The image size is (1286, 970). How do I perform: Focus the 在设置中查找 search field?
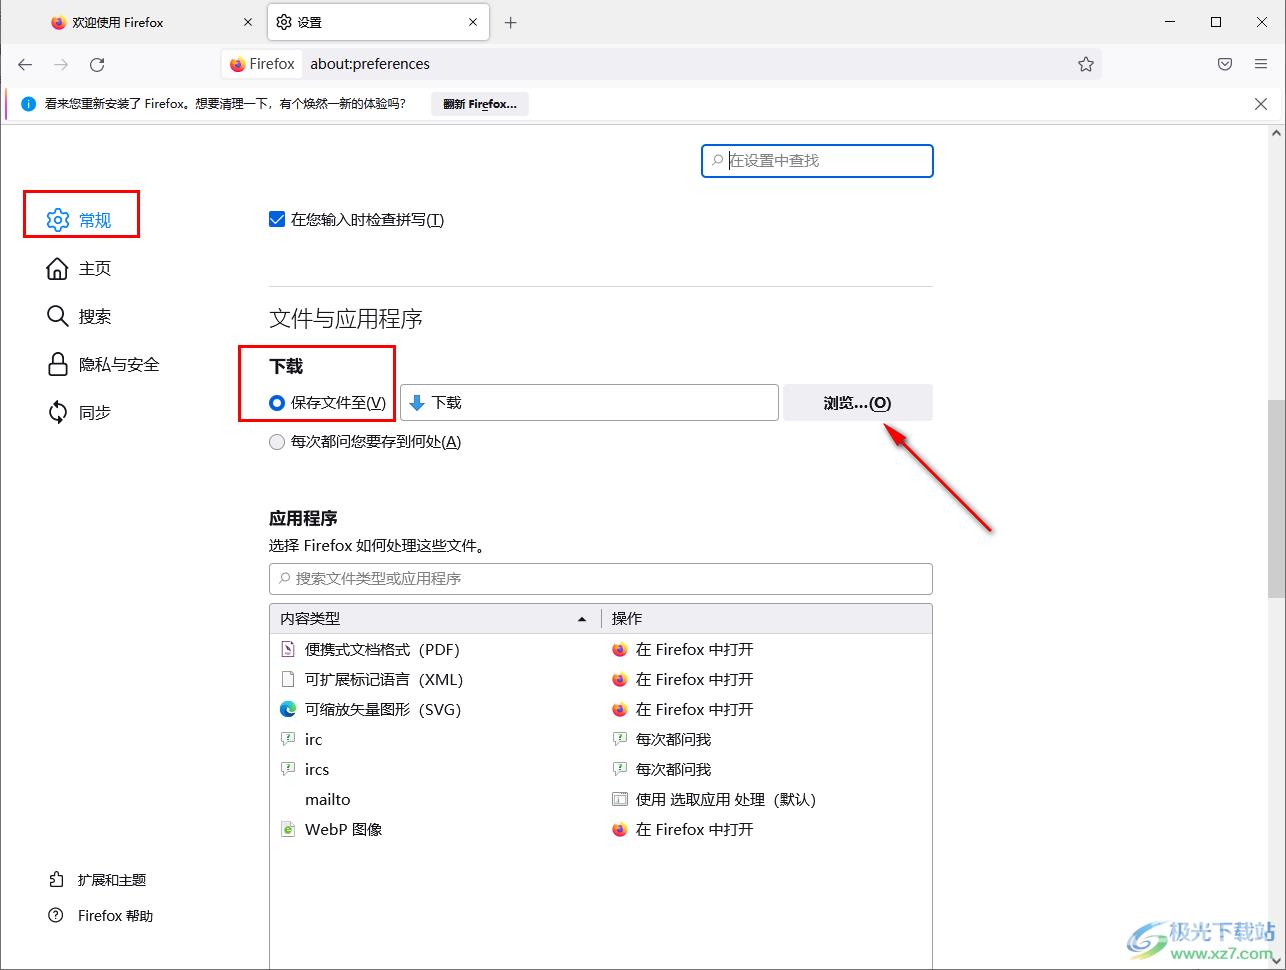[x=818, y=160]
